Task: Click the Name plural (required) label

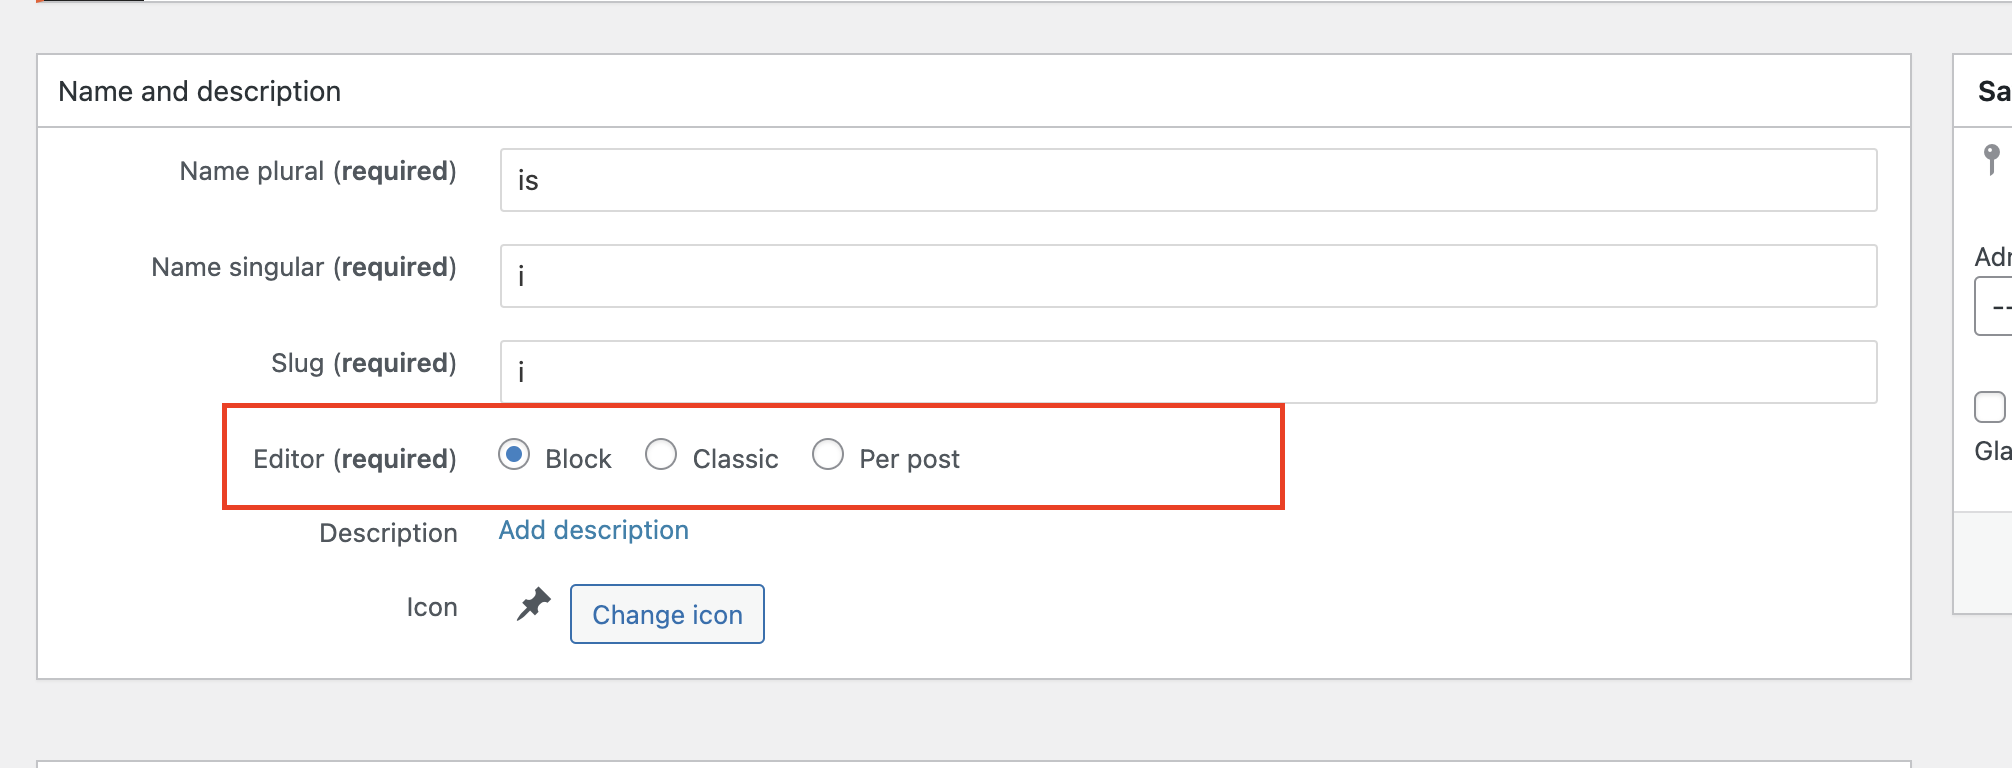Action: [x=318, y=171]
